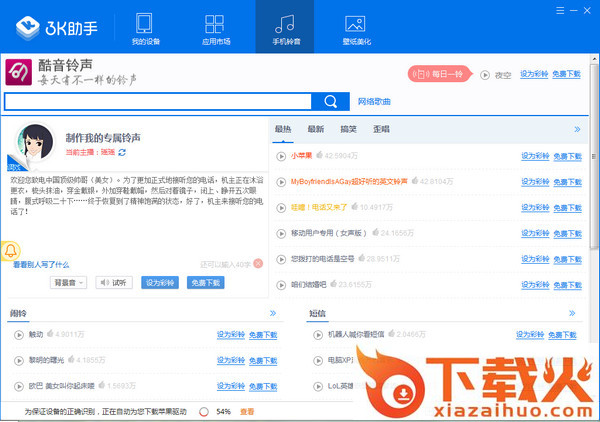
Task: Download the 夜空 daily ringtone for free
Action: (566, 74)
